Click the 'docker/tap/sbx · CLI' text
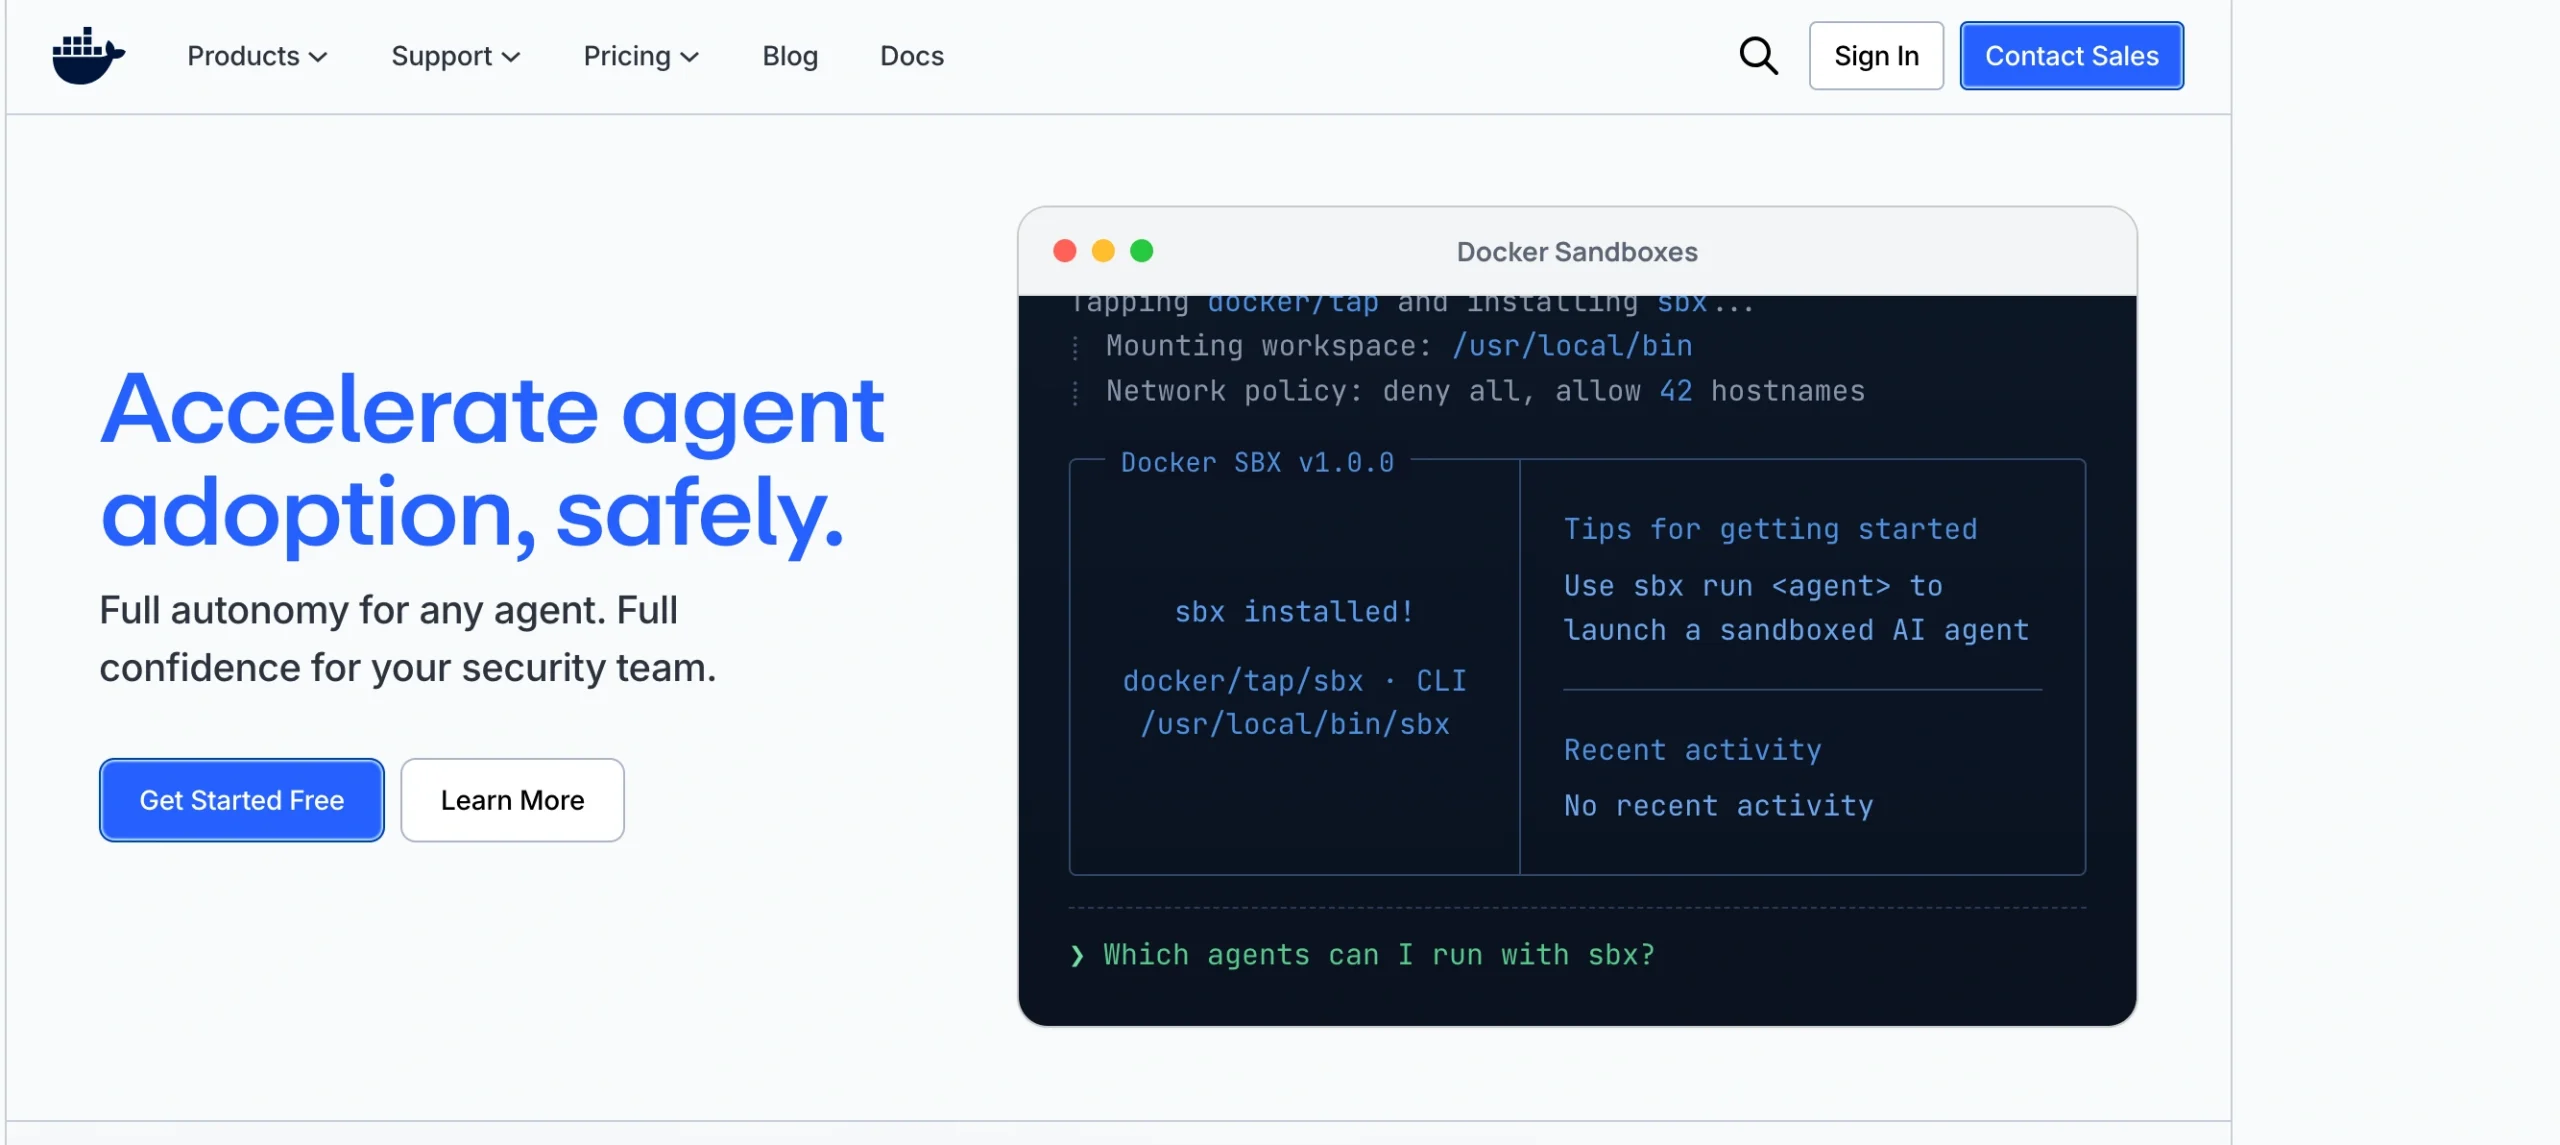Image resolution: width=2560 pixels, height=1145 pixels. click(1294, 681)
